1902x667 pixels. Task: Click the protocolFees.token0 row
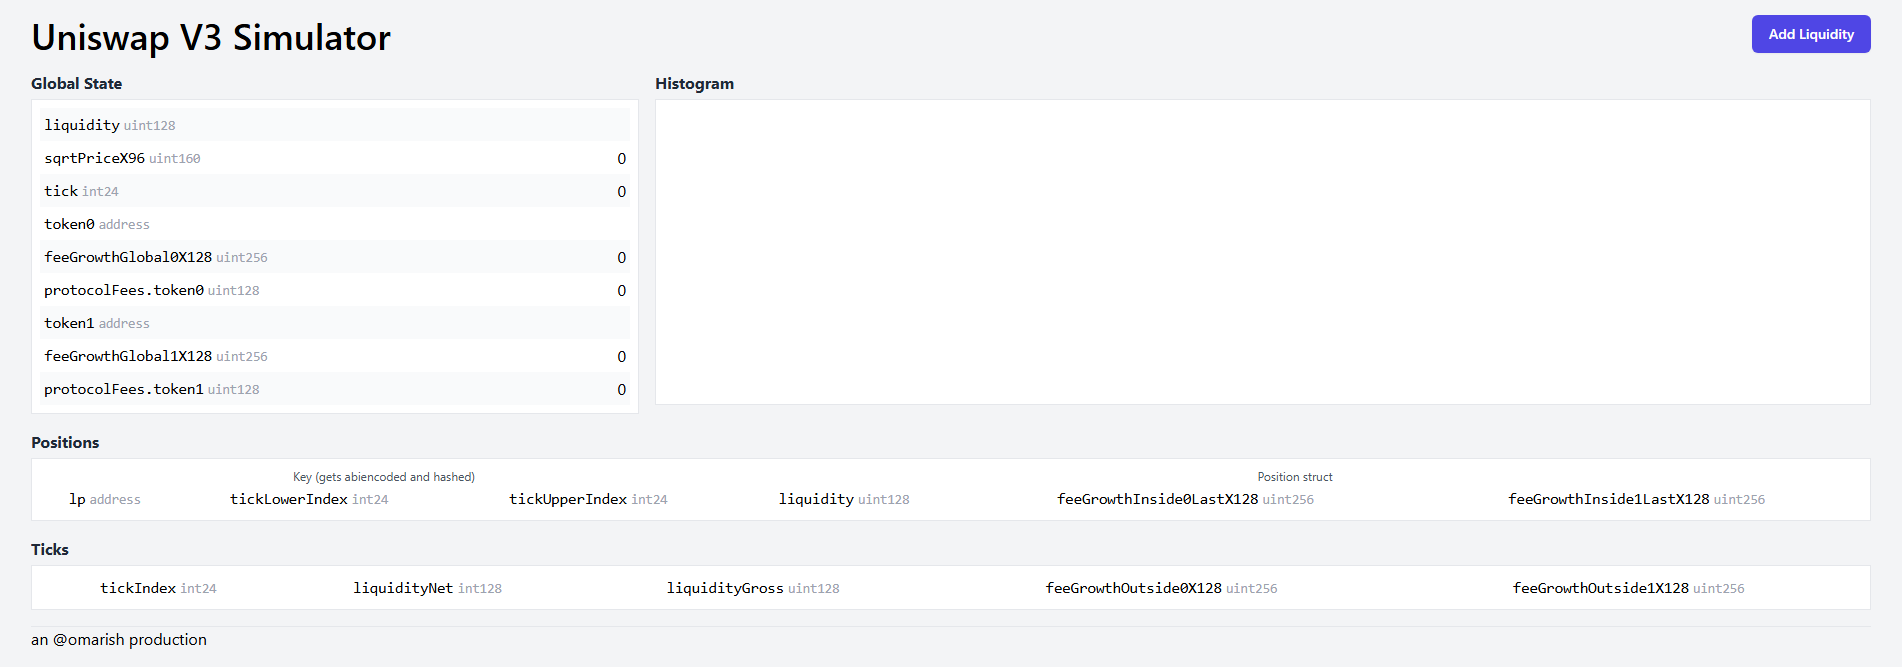335,290
